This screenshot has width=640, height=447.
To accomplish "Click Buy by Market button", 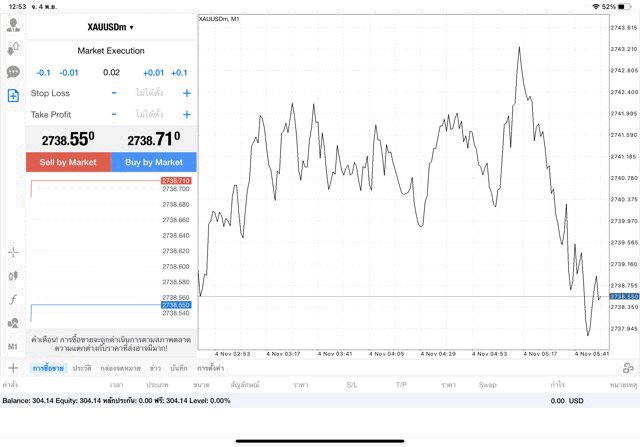I will coord(154,162).
